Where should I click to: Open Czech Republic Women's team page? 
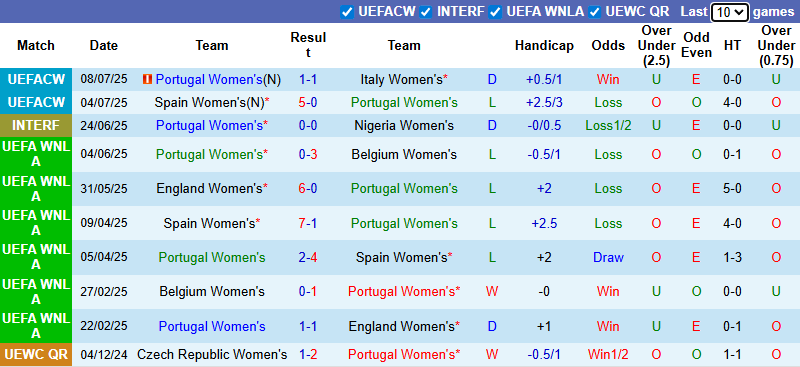(212, 354)
